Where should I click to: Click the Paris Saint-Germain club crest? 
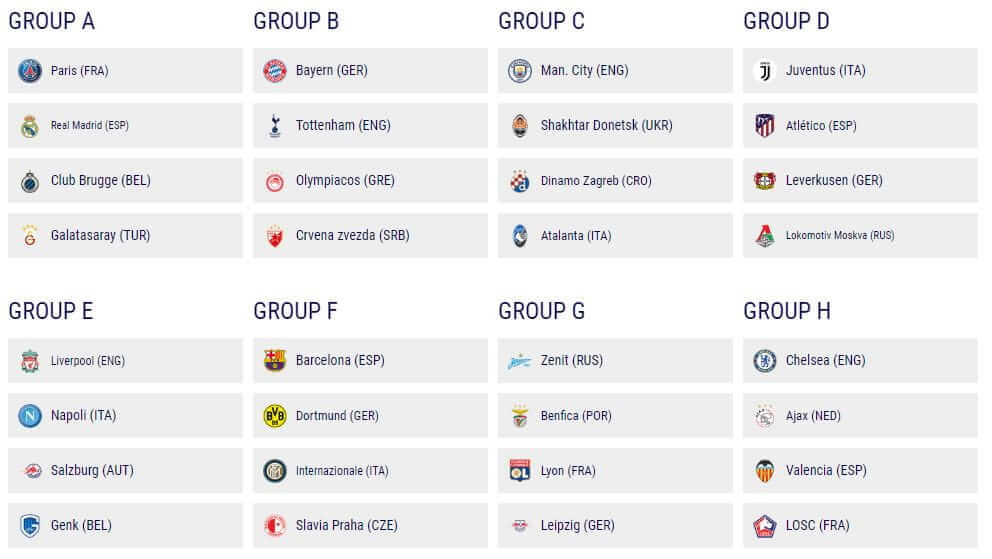coord(30,71)
